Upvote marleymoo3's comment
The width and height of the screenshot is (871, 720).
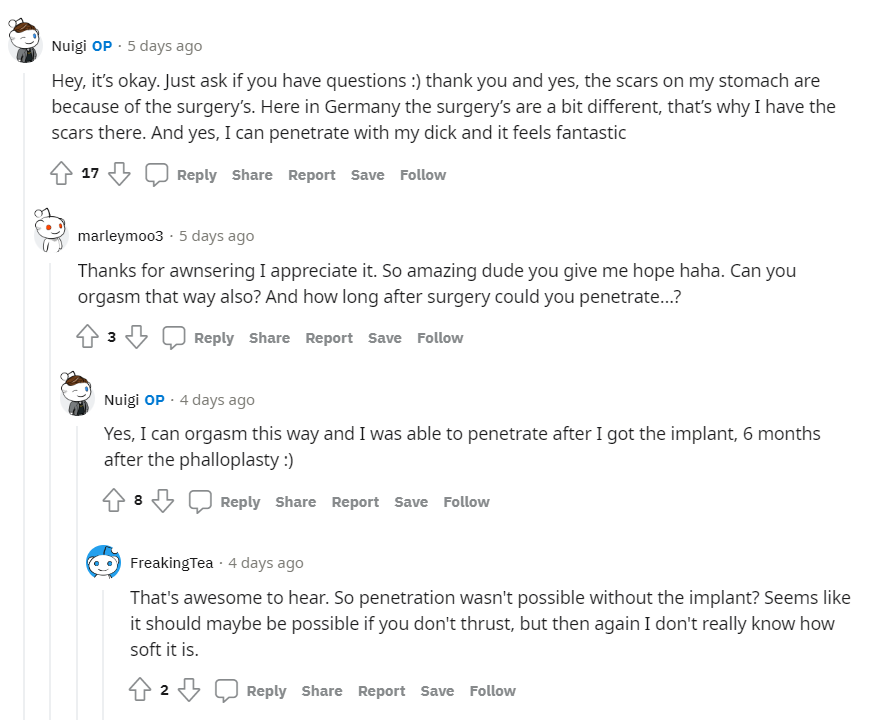coord(88,338)
